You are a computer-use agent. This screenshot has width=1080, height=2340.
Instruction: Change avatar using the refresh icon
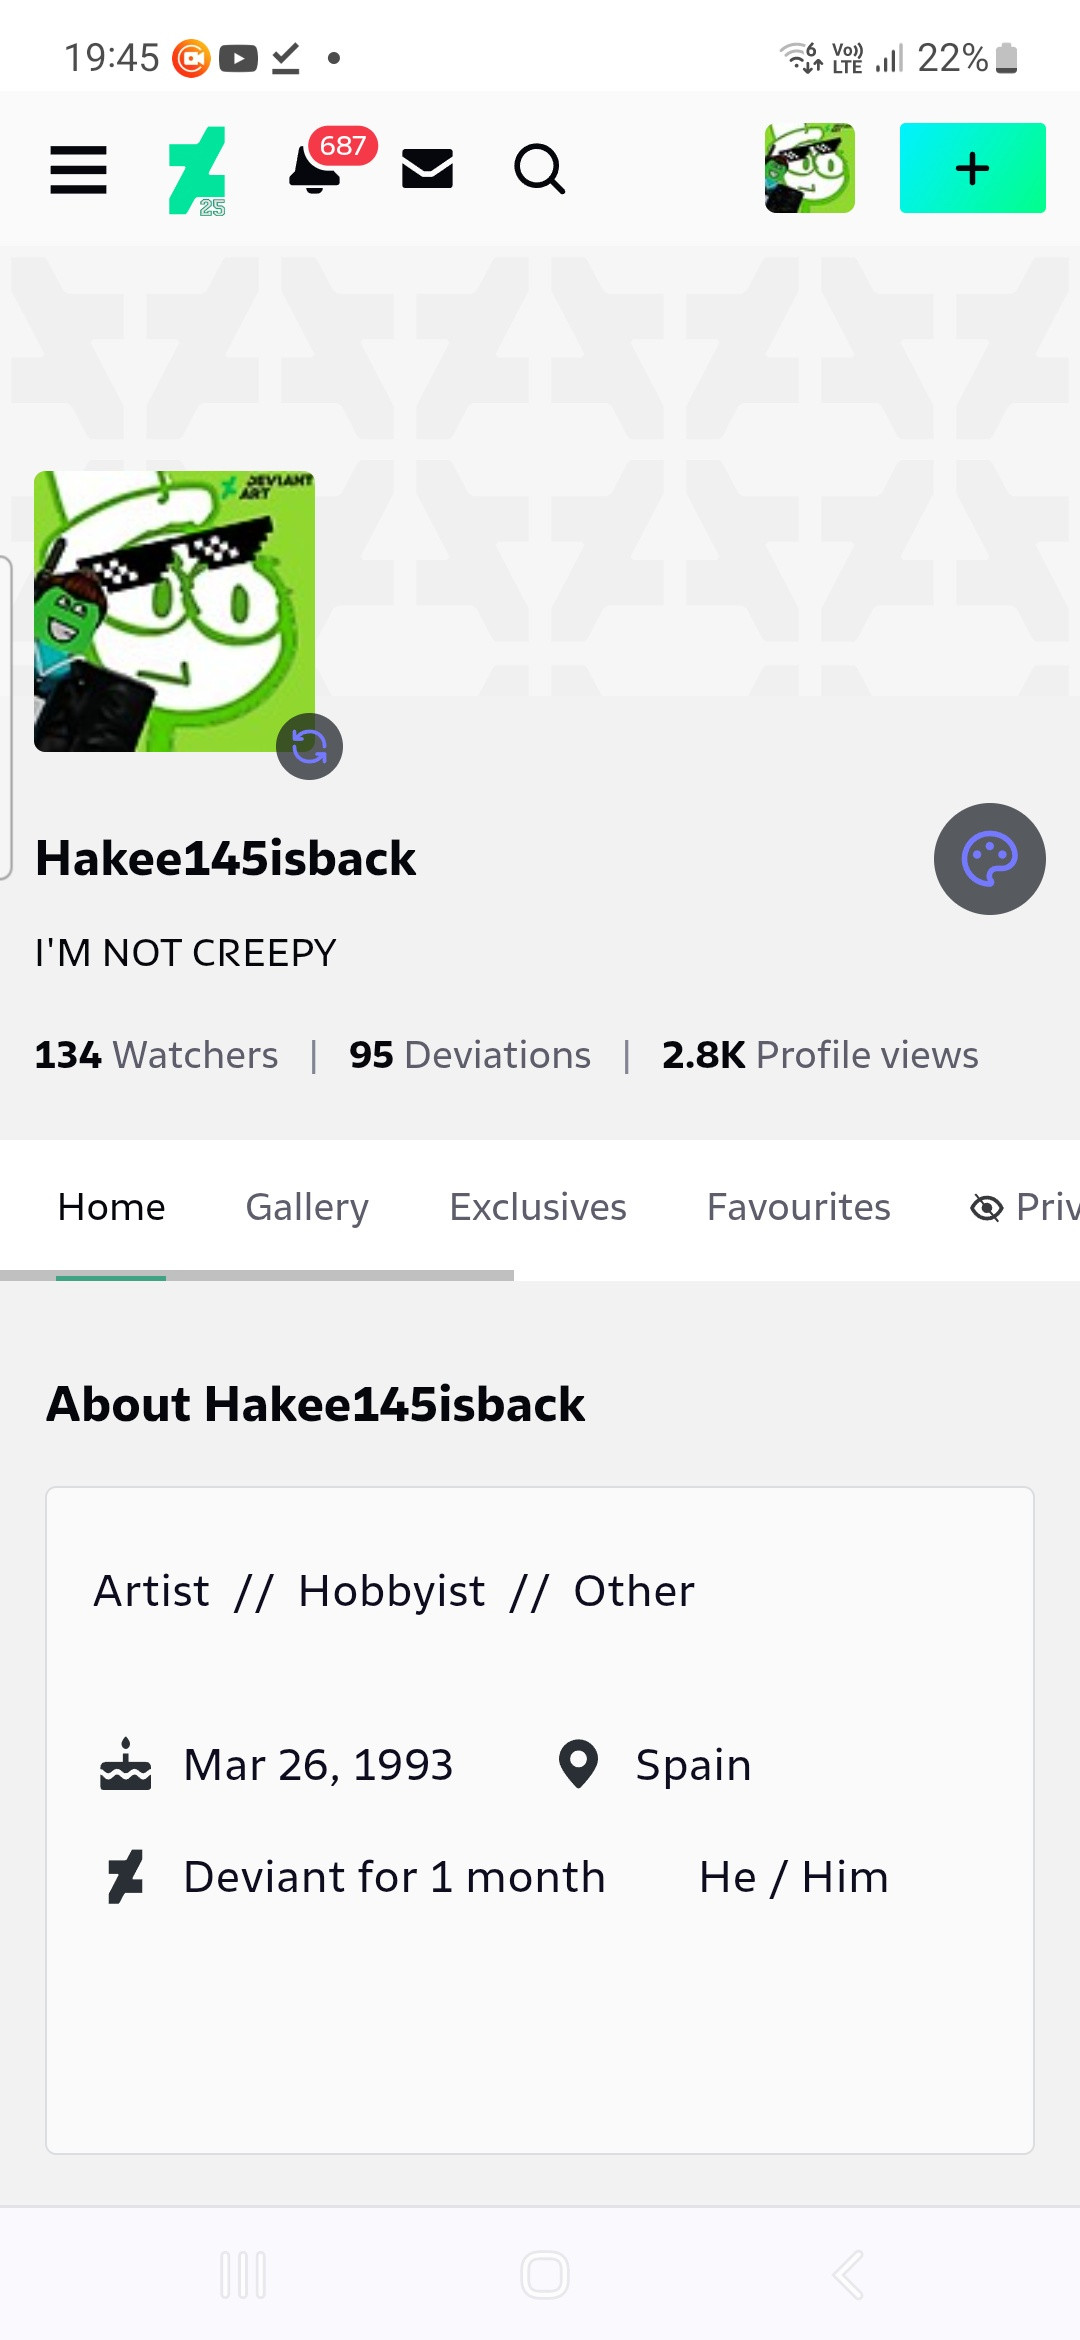click(309, 746)
